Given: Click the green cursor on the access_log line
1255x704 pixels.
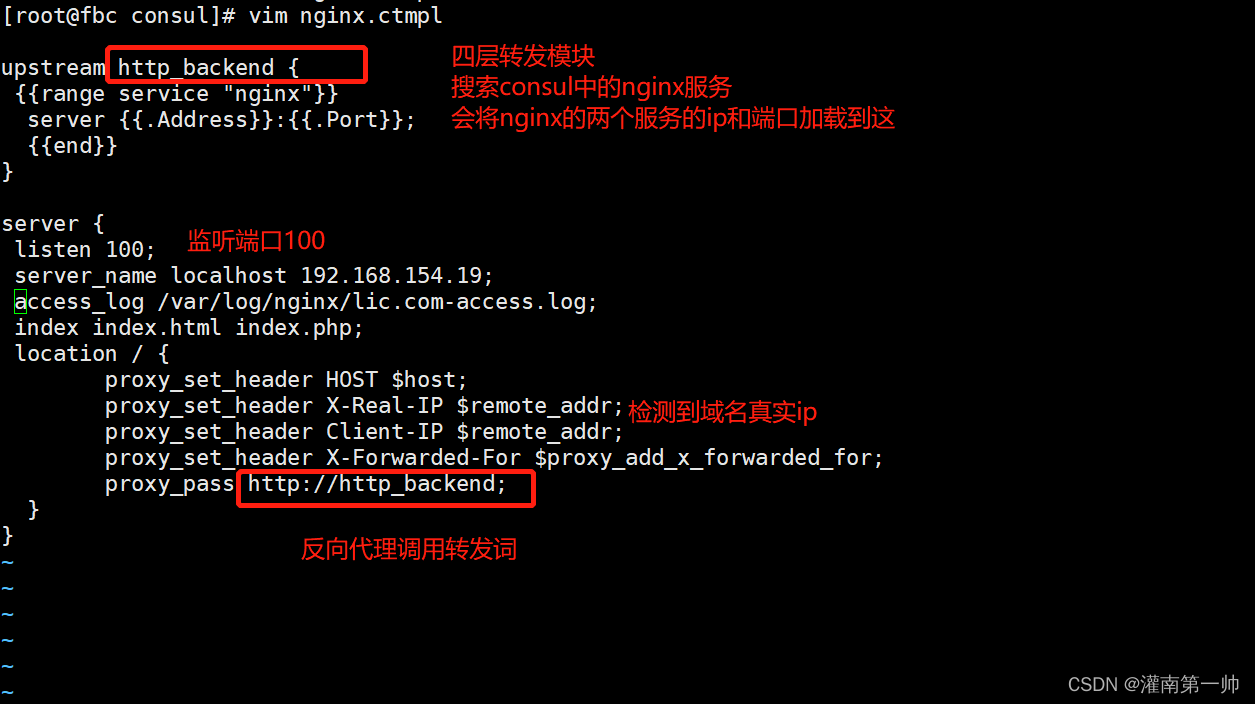Looking at the screenshot, I should [20, 302].
